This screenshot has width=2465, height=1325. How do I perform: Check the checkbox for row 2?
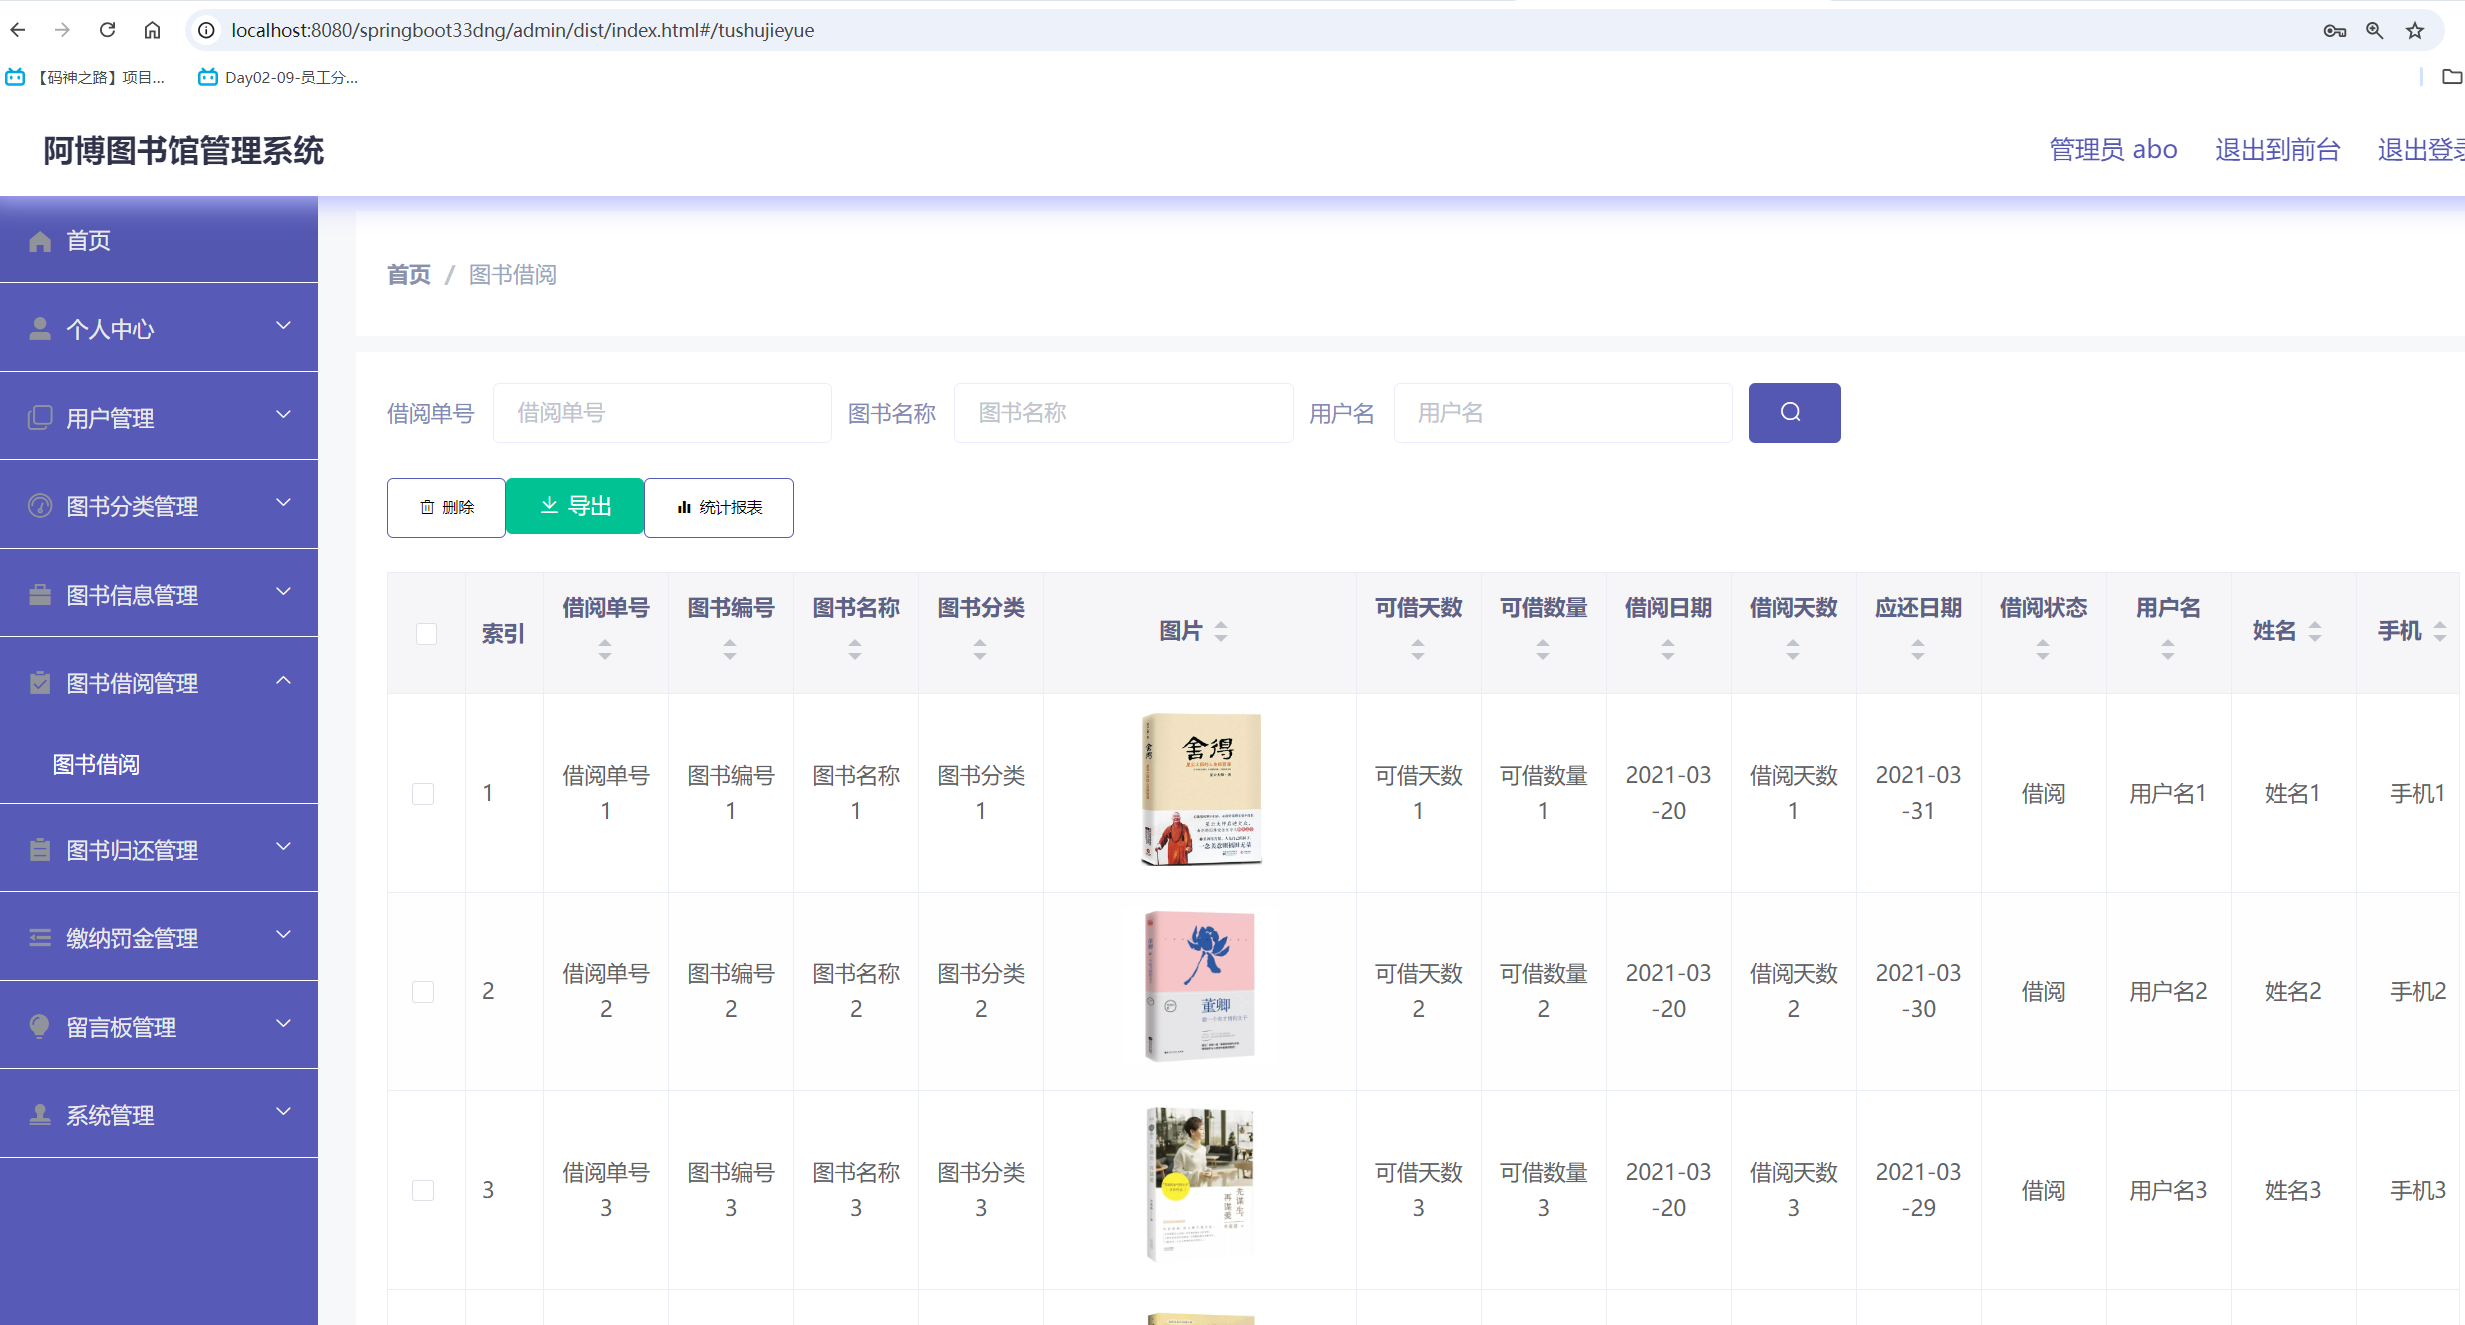coord(424,991)
